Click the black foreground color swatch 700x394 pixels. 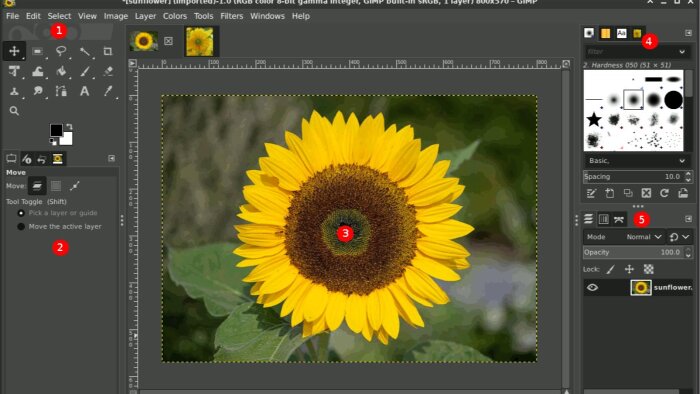click(x=56, y=130)
